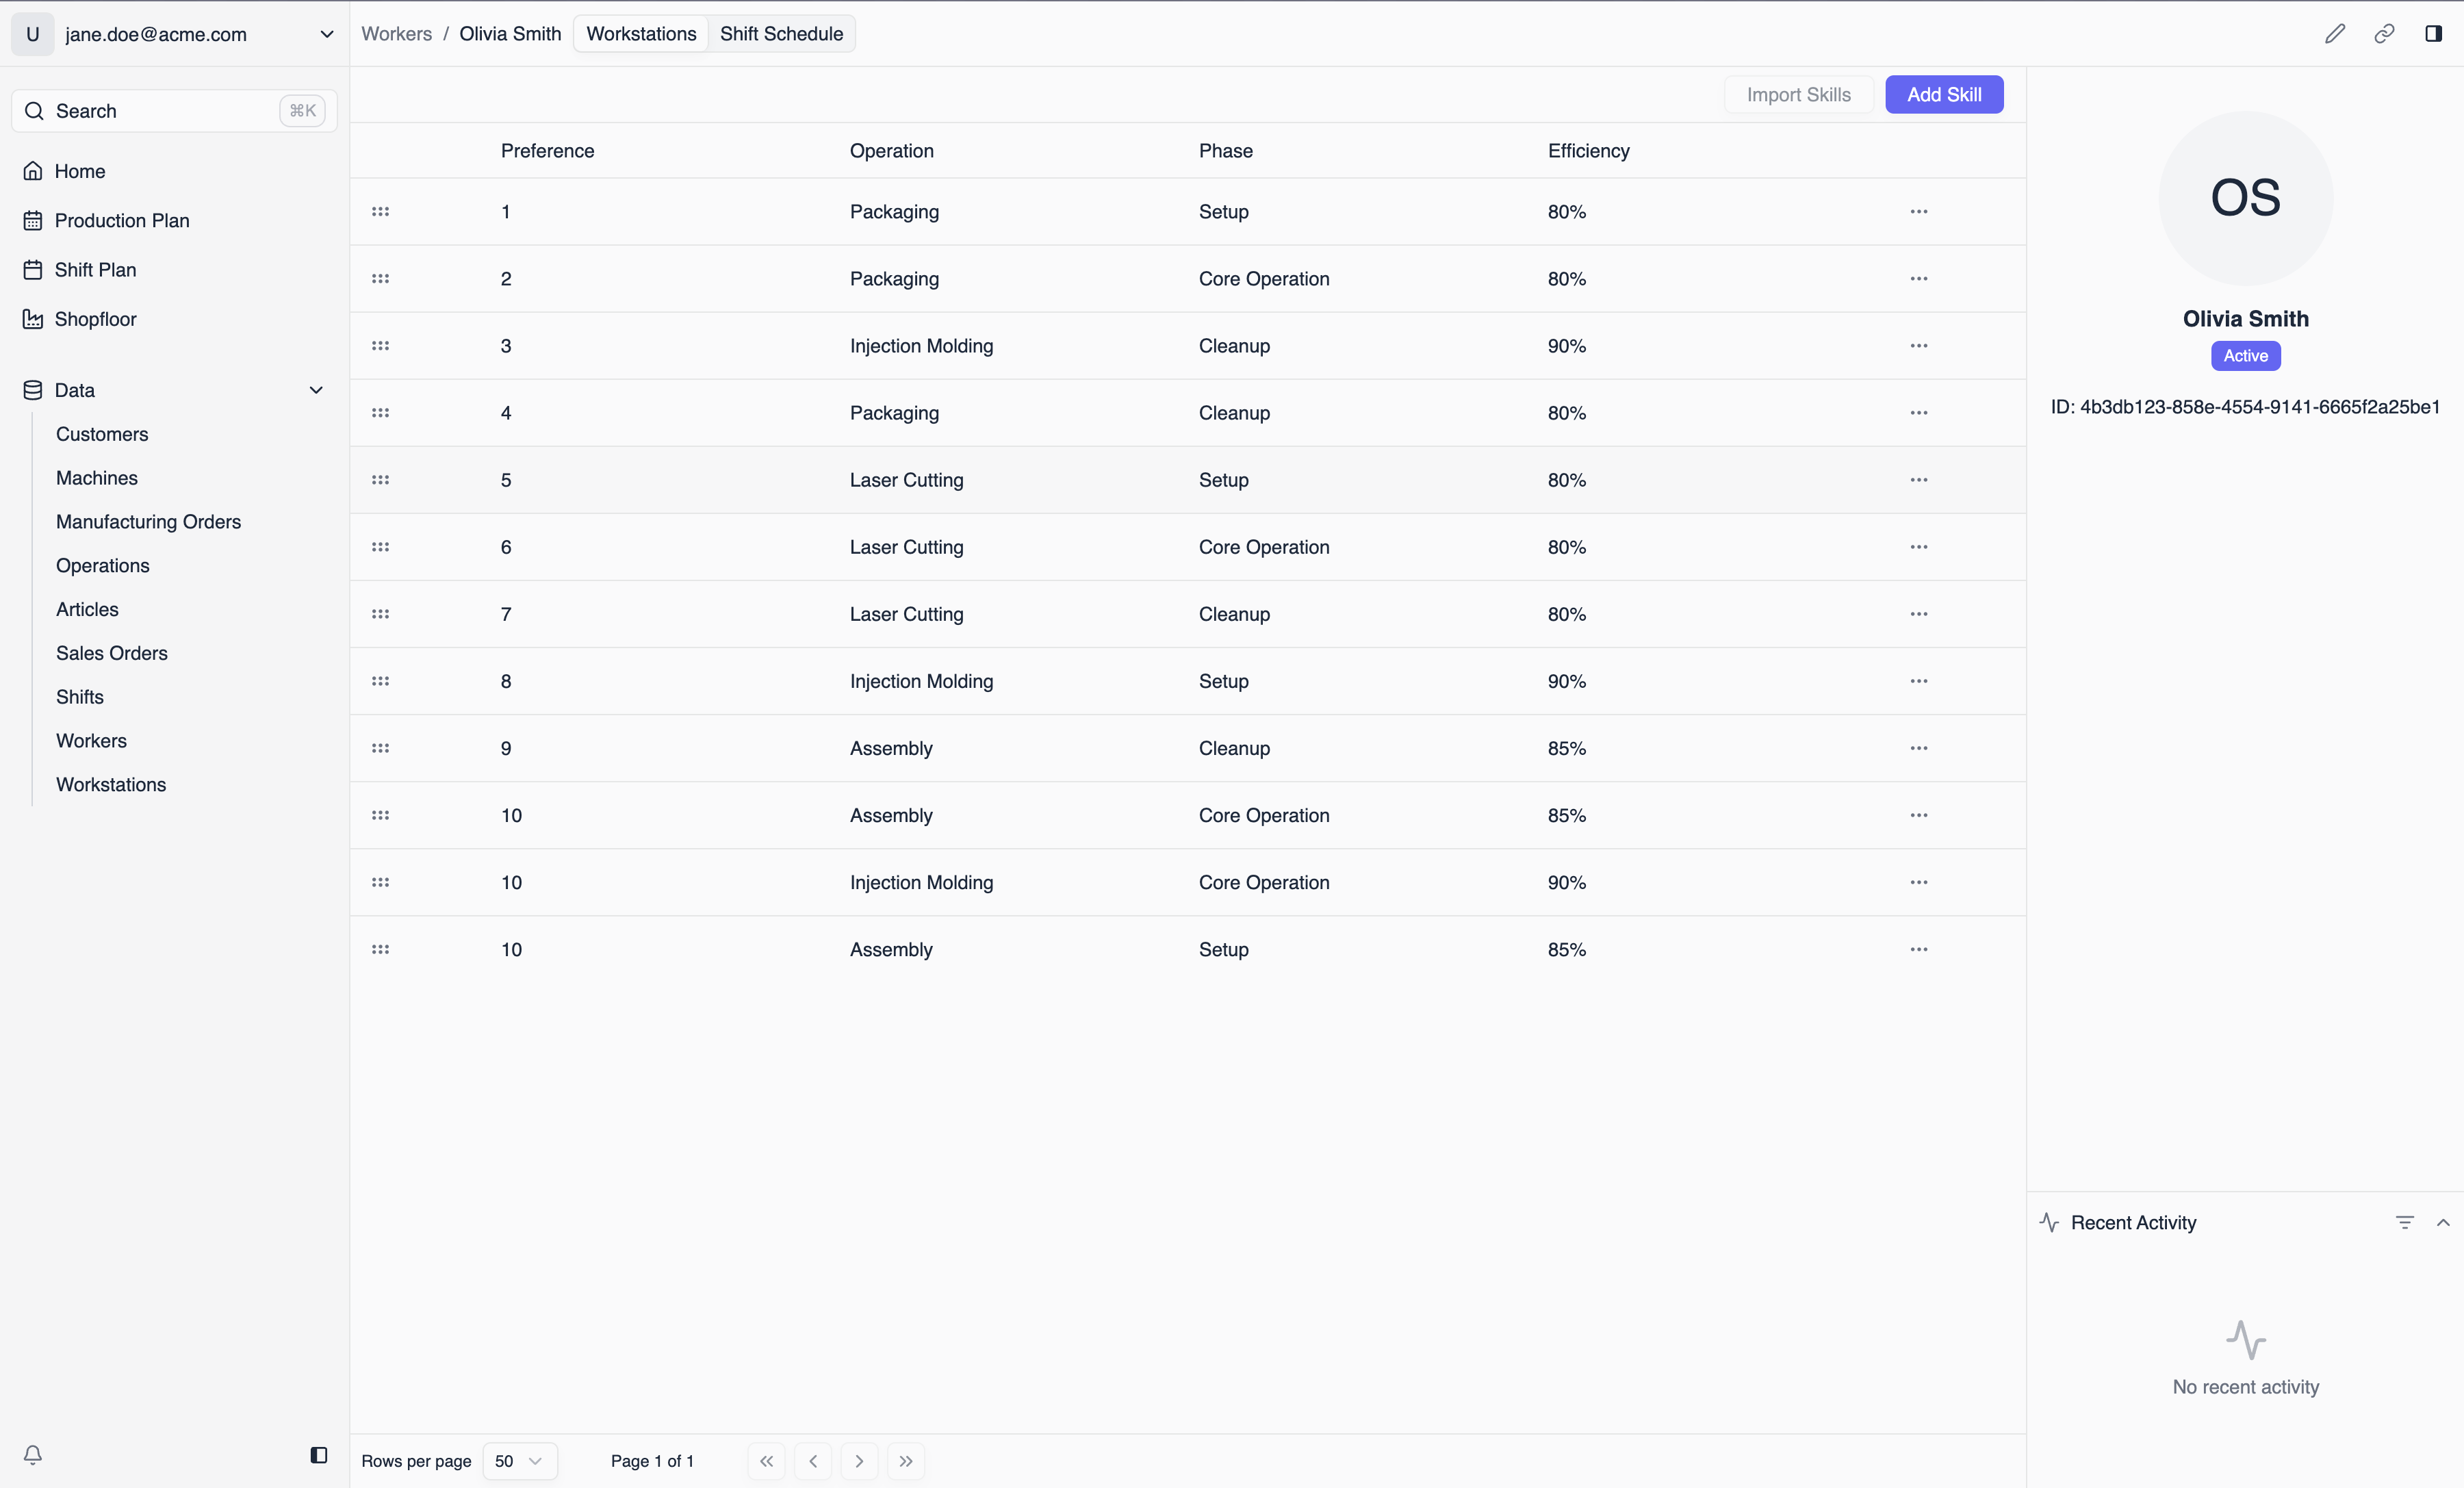The image size is (2464, 1488).
Task: Open the account switcher for jane.doe@acme.com
Action: tap(327, 33)
